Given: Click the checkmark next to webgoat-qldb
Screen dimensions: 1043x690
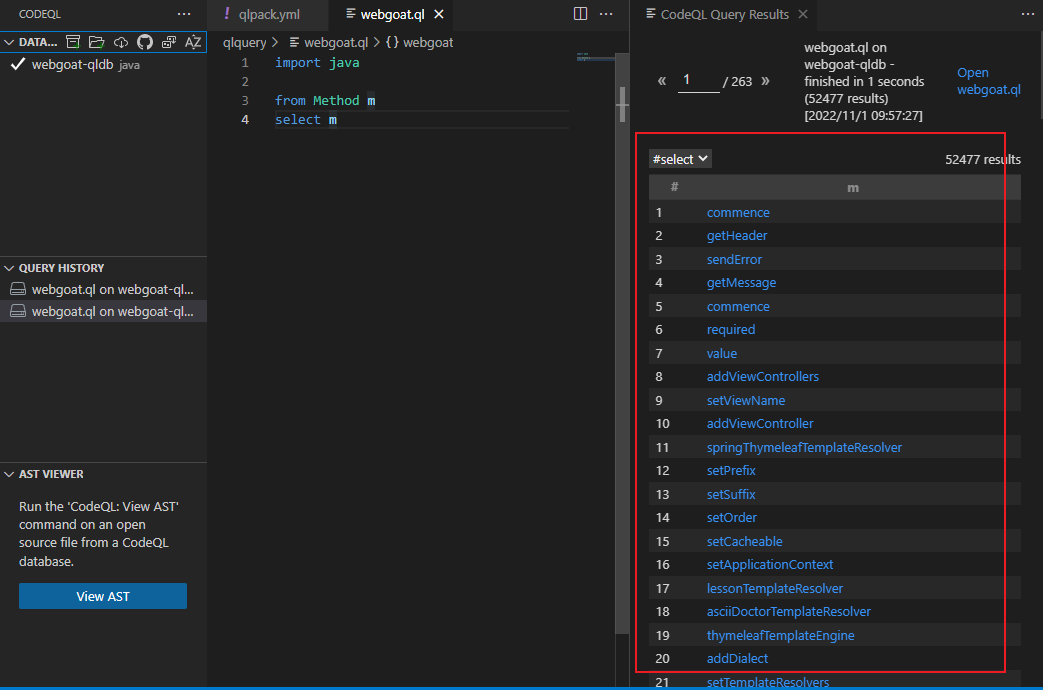Looking at the screenshot, I should pos(18,65).
